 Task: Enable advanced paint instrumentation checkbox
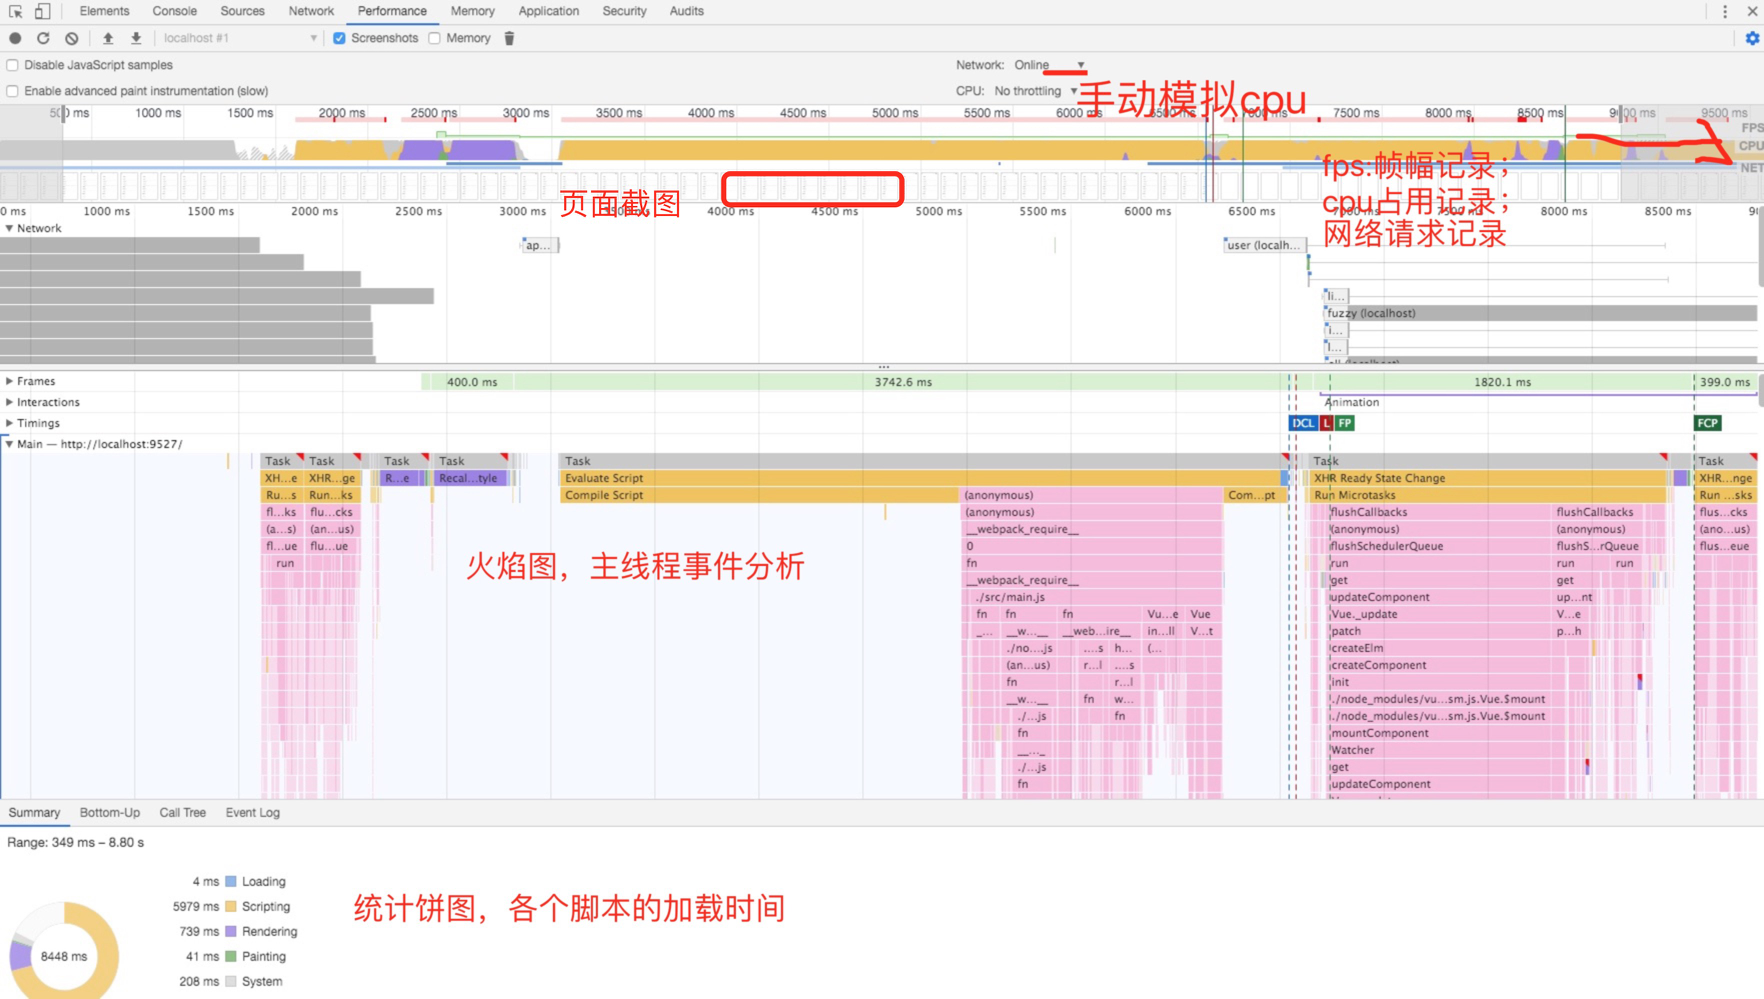12,91
